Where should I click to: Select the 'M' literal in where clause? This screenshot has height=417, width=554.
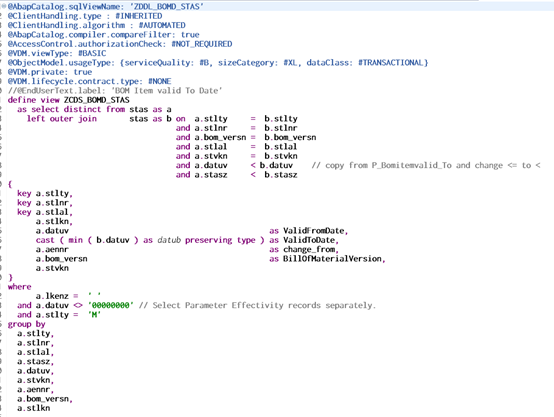[x=94, y=315]
